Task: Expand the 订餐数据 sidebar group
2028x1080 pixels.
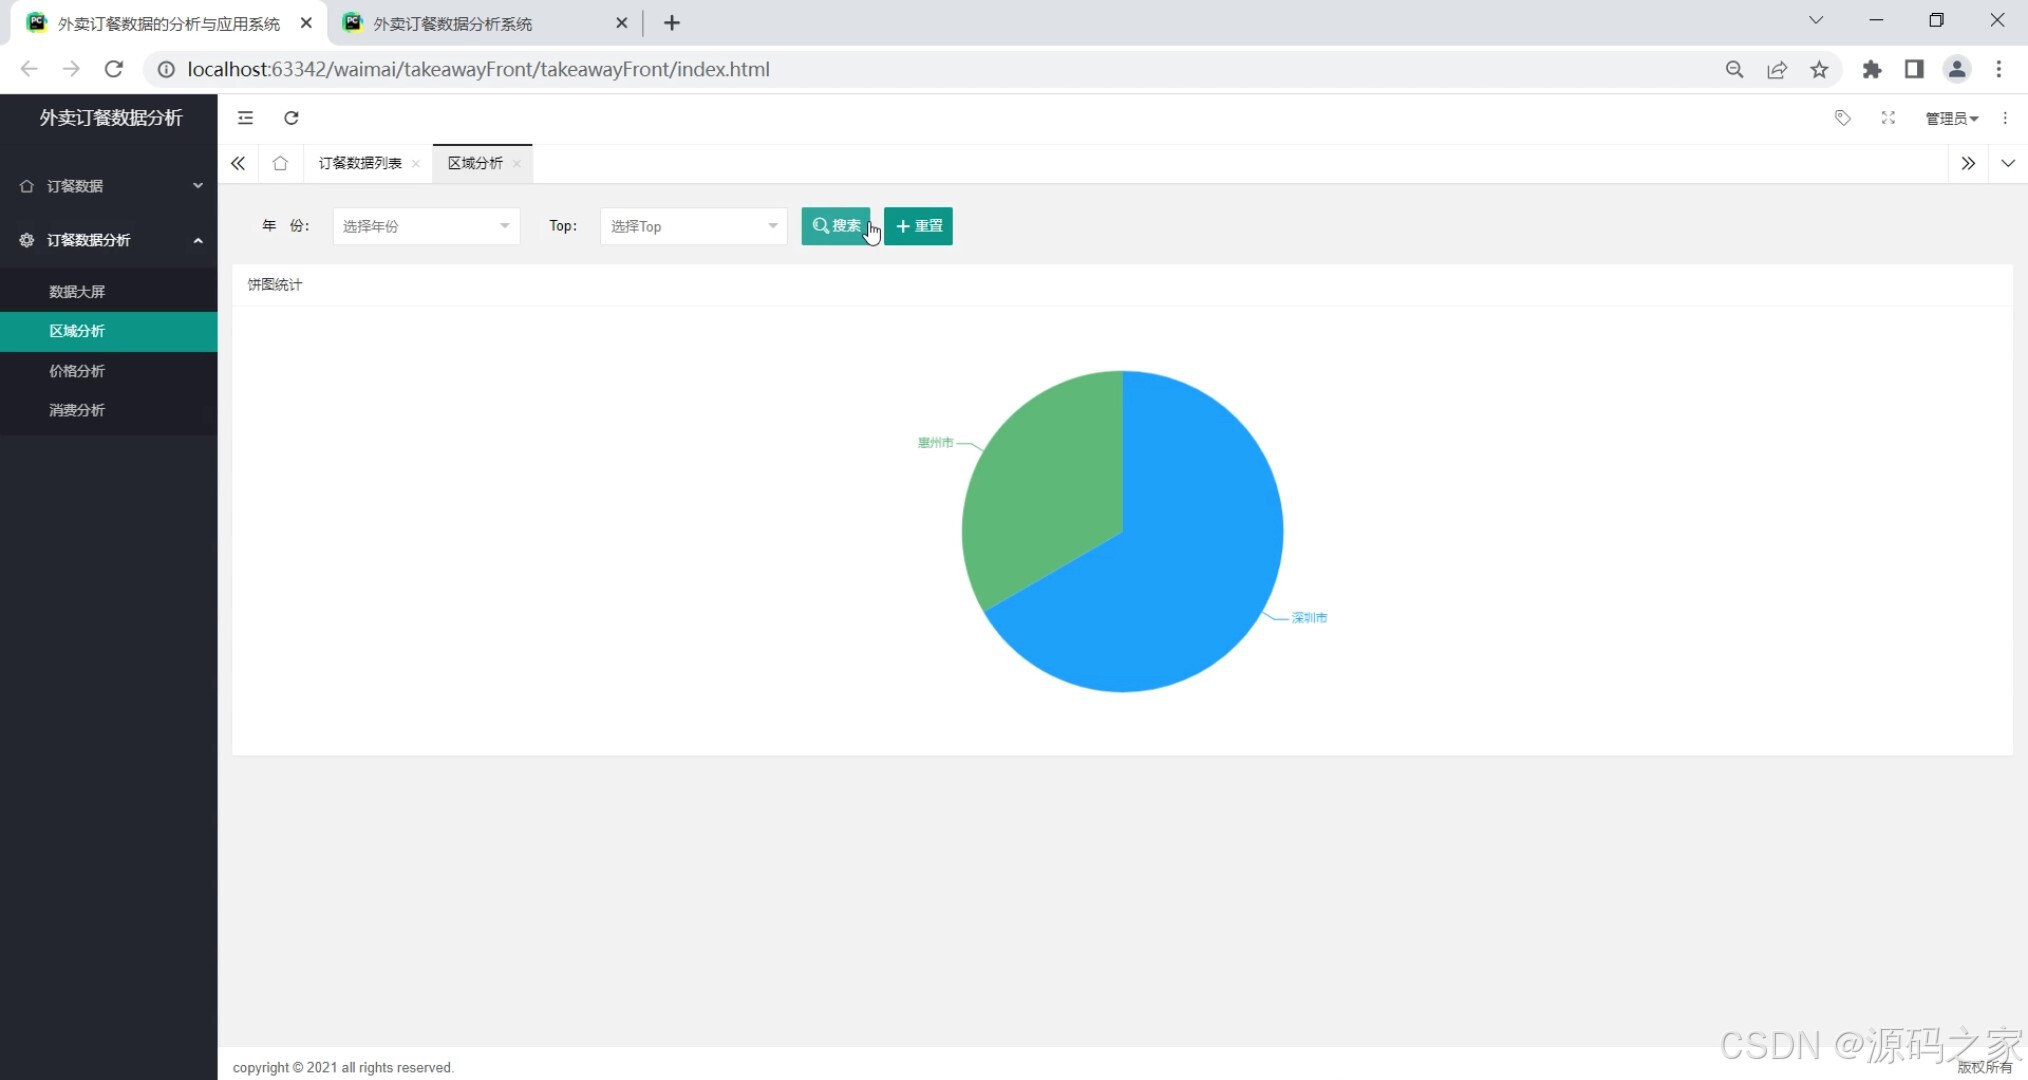Action: click(x=108, y=186)
